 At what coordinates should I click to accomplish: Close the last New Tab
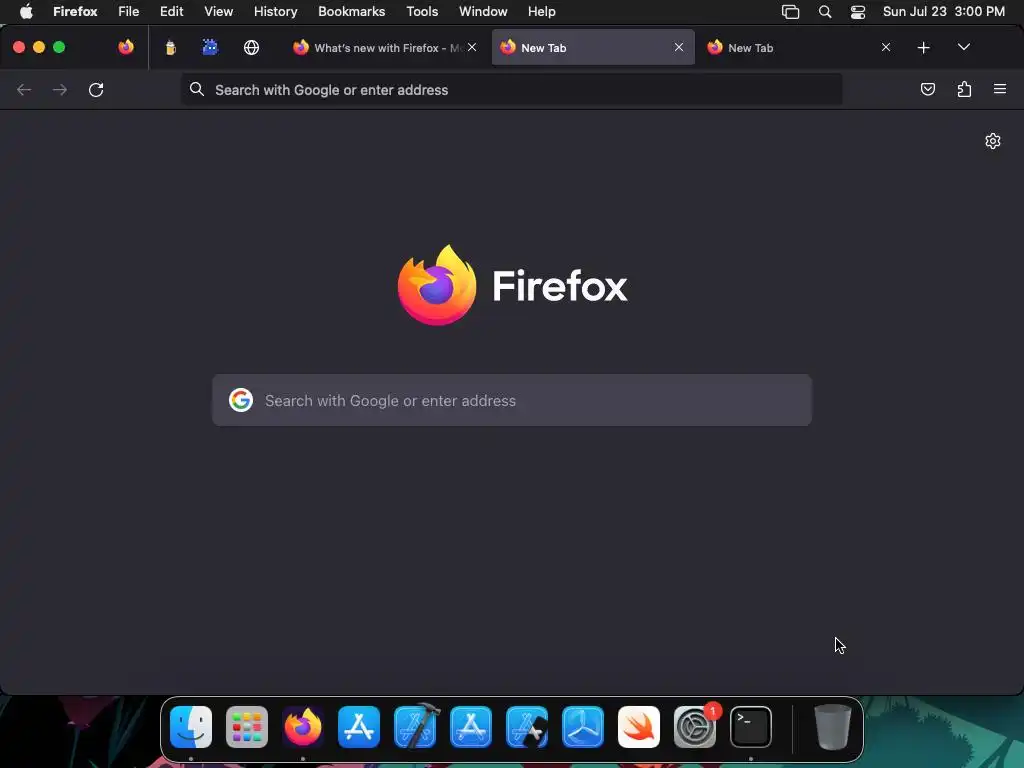pyautogui.click(x=886, y=48)
